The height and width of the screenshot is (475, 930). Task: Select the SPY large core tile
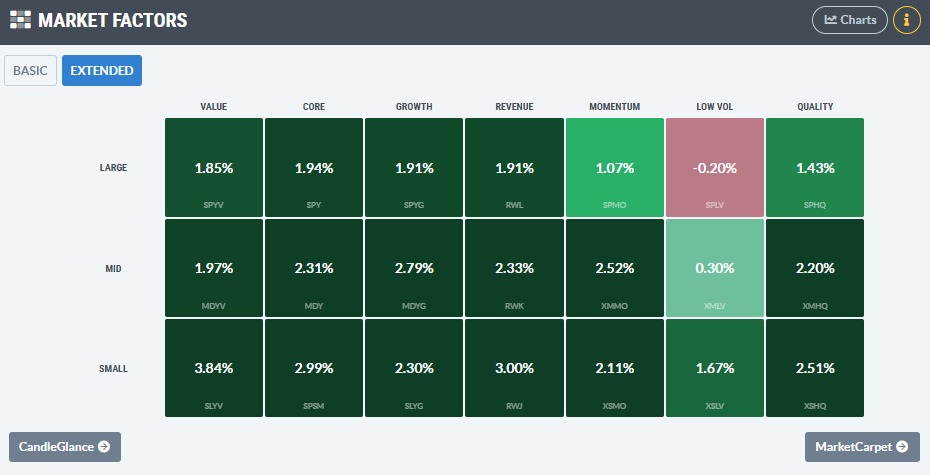[314, 168]
